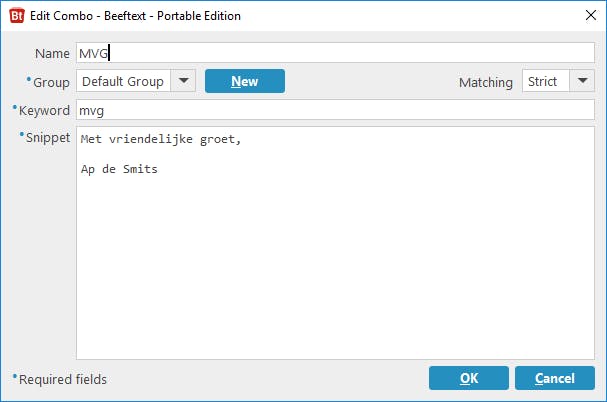Screen dimensions: 607x402
Task: Click the Required fields note
Action: click(x=62, y=380)
